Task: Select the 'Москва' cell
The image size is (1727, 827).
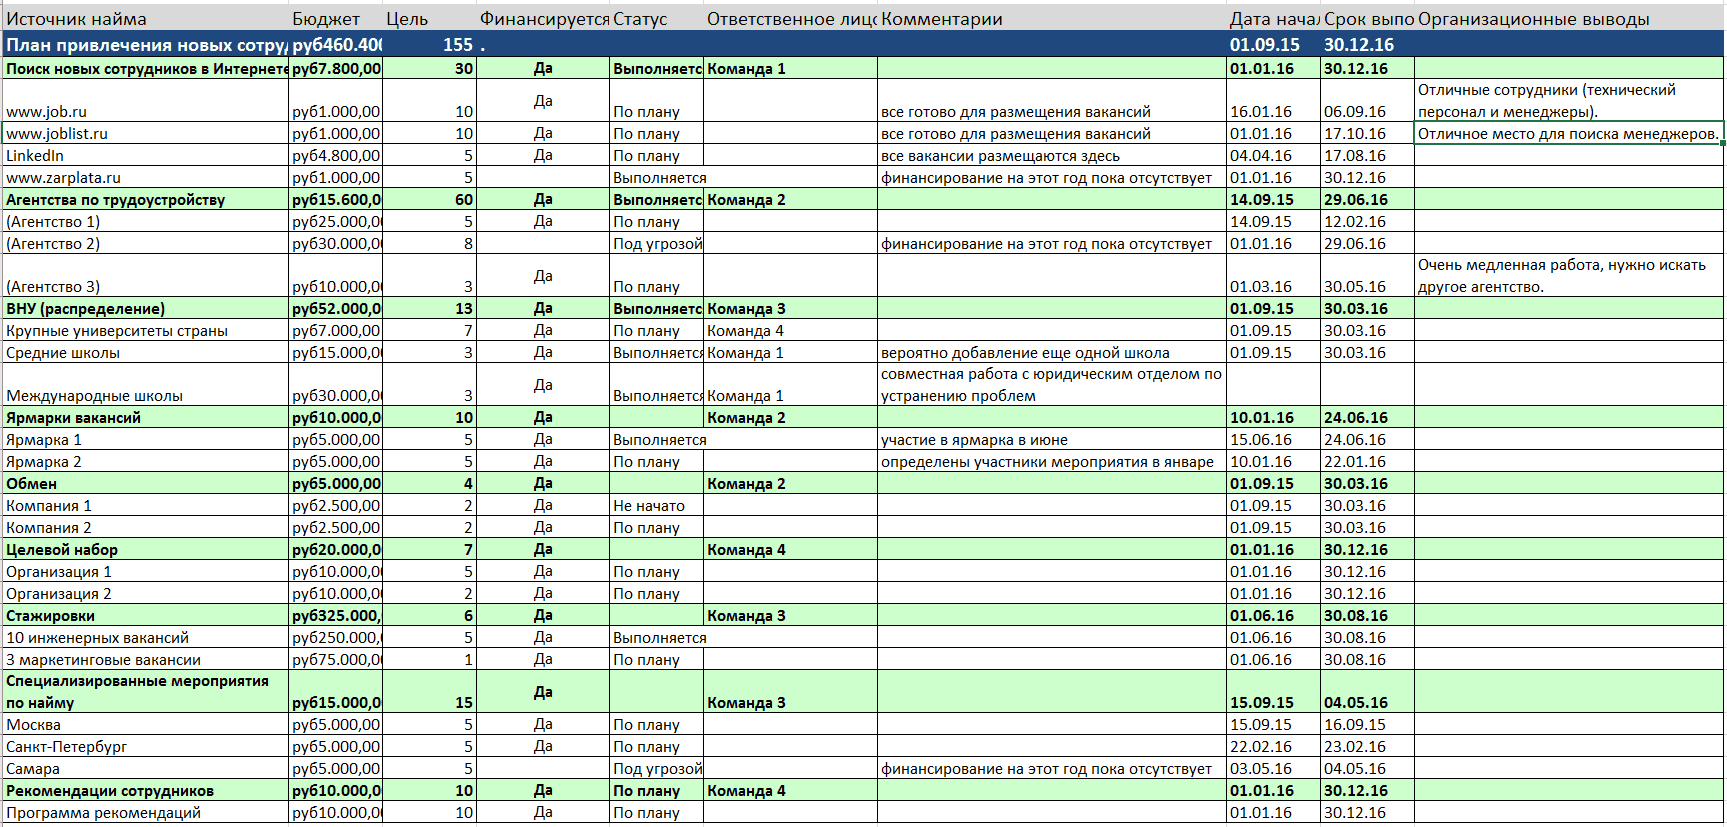Action: click(145, 724)
